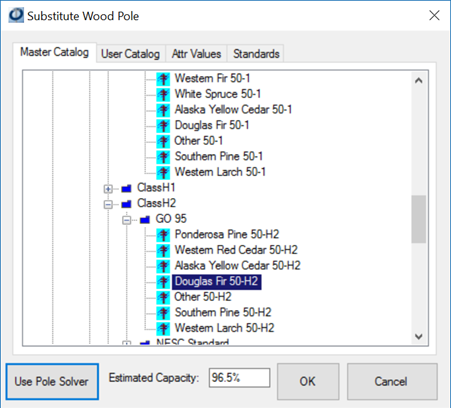Screen dimensions: 451x408
Task: Click the Southern Pine 50-H2 pole icon
Action: (x=163, y=313)
